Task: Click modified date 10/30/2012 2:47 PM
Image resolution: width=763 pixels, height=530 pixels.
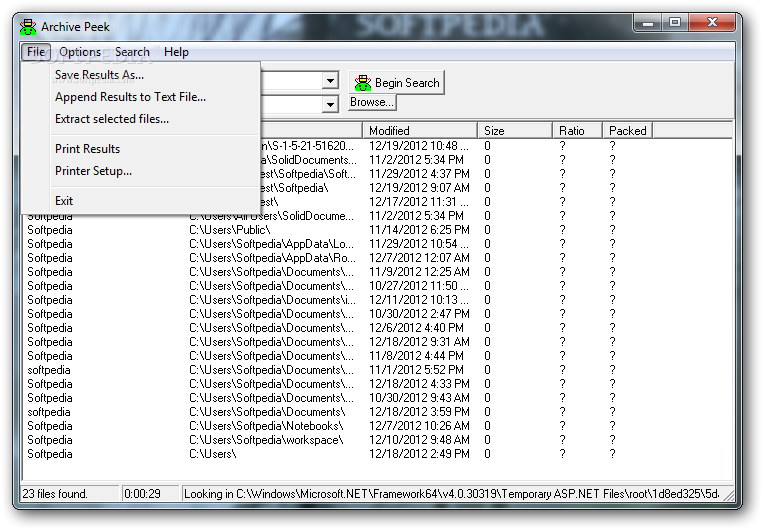Action: 419,314
